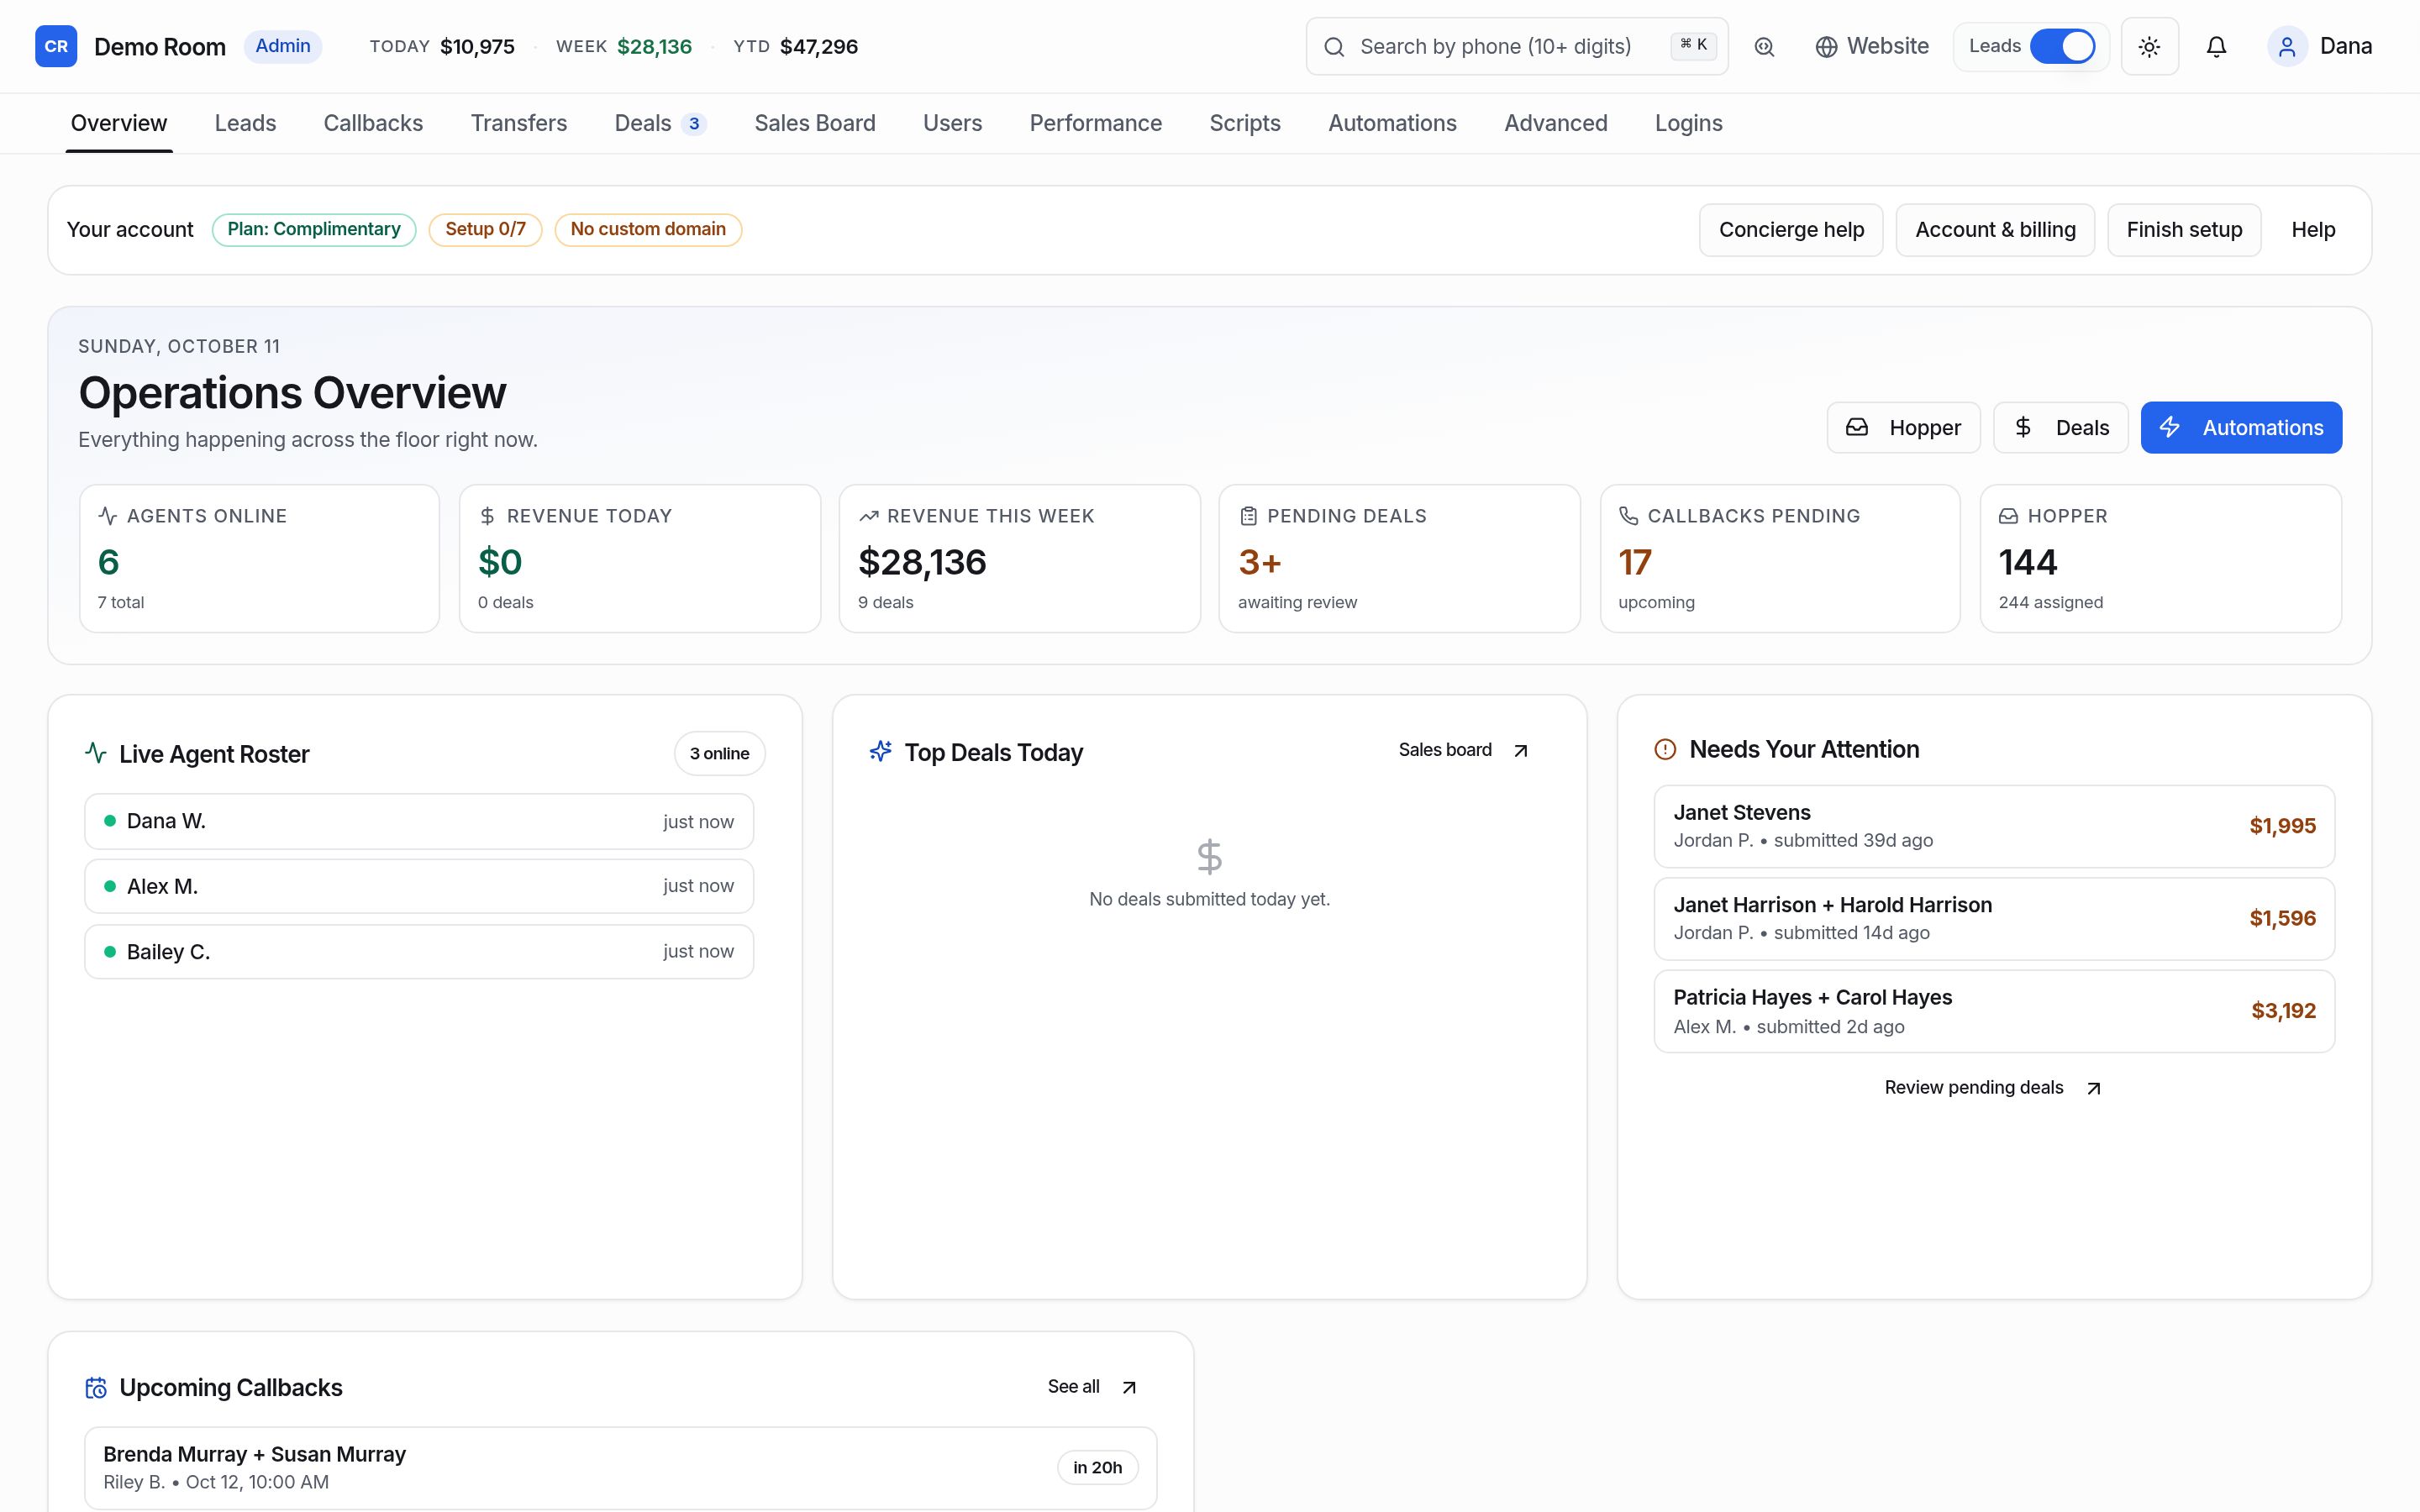Open the Hopper button in Operations Overview
The height and width of the screenshot is (1512, 2420).
click(x=1903, y=428)
